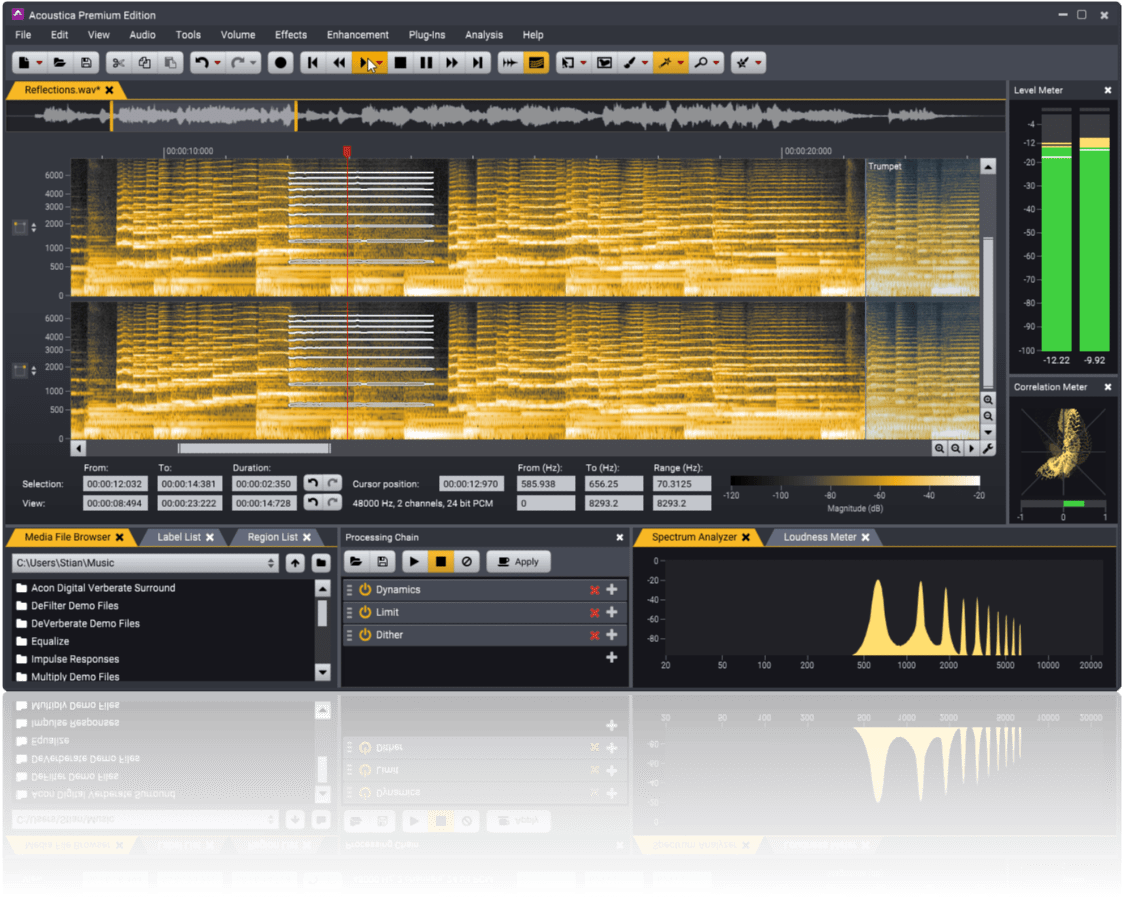Switch to the Loudness Meter tab
This screenshot has width=1122, height=897.
tap(819, 537)
